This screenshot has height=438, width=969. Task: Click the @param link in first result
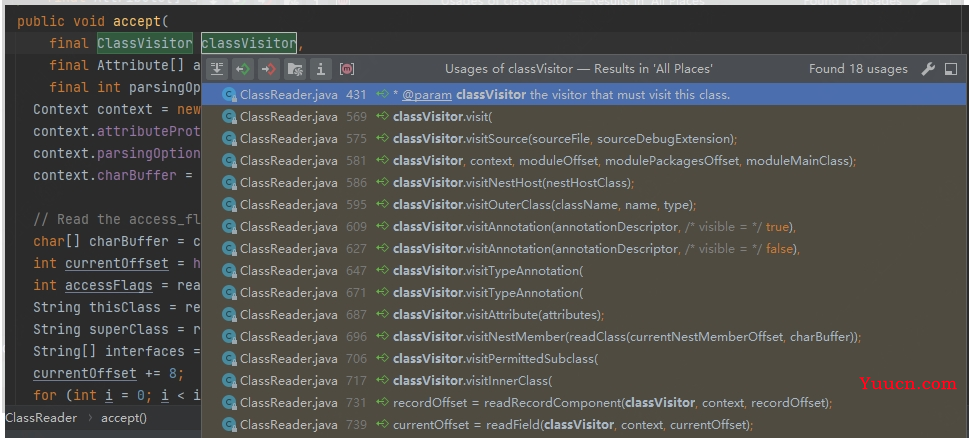pos(427,95)
